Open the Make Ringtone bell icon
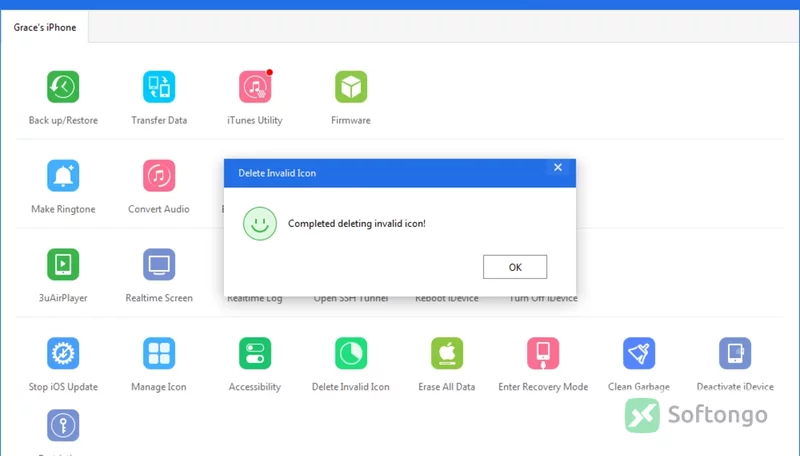800x456 pixels. coord(63,175)
